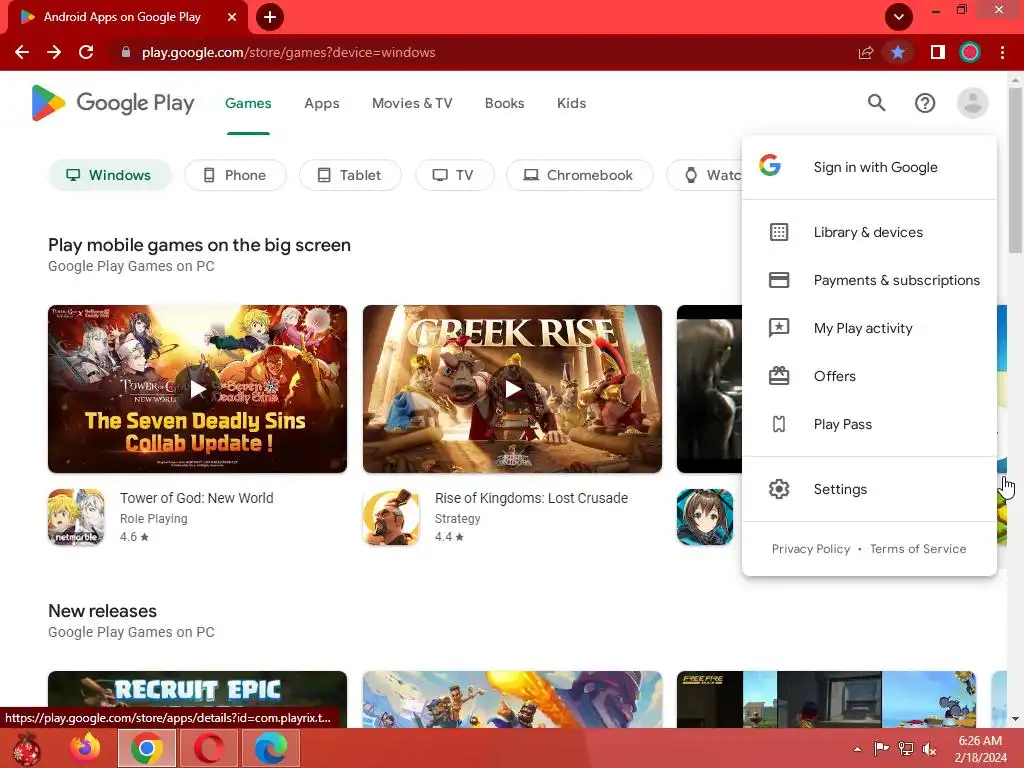The image size is (1024, 768).
Task: Switch to the Kids tab
Action: coord(571,103)
